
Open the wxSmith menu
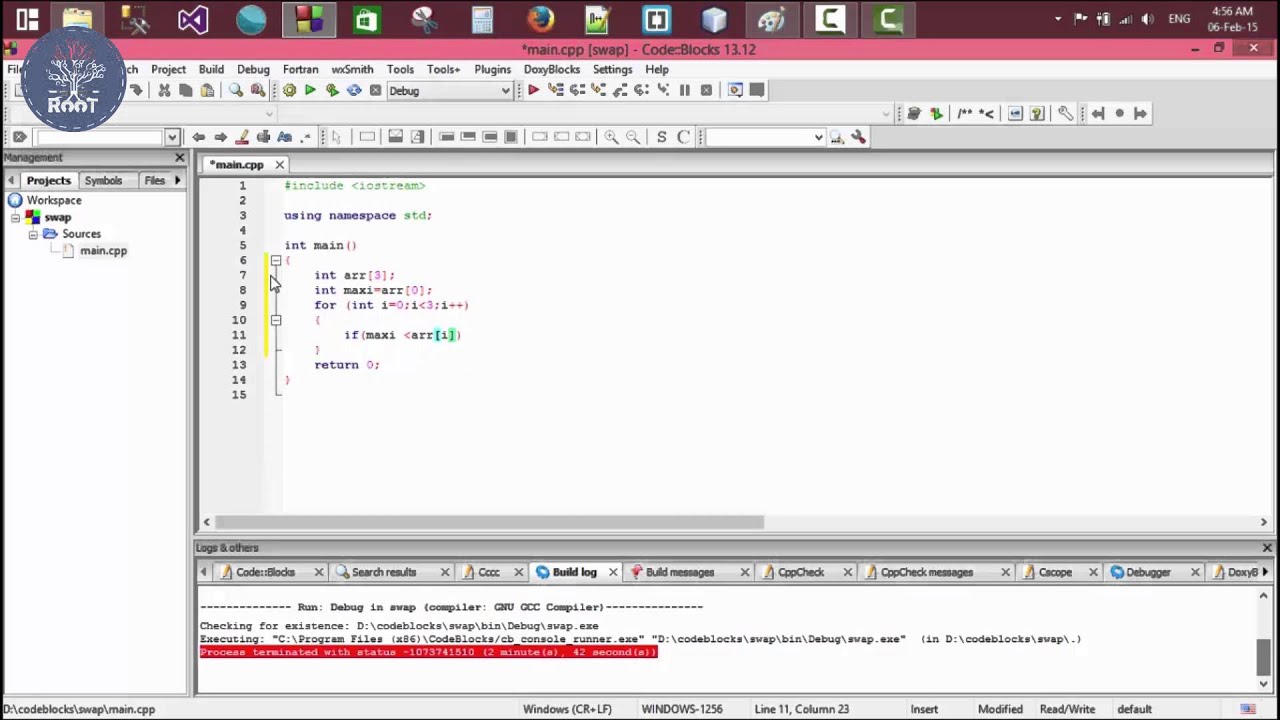pyautogui.click(x=352, y=69)
